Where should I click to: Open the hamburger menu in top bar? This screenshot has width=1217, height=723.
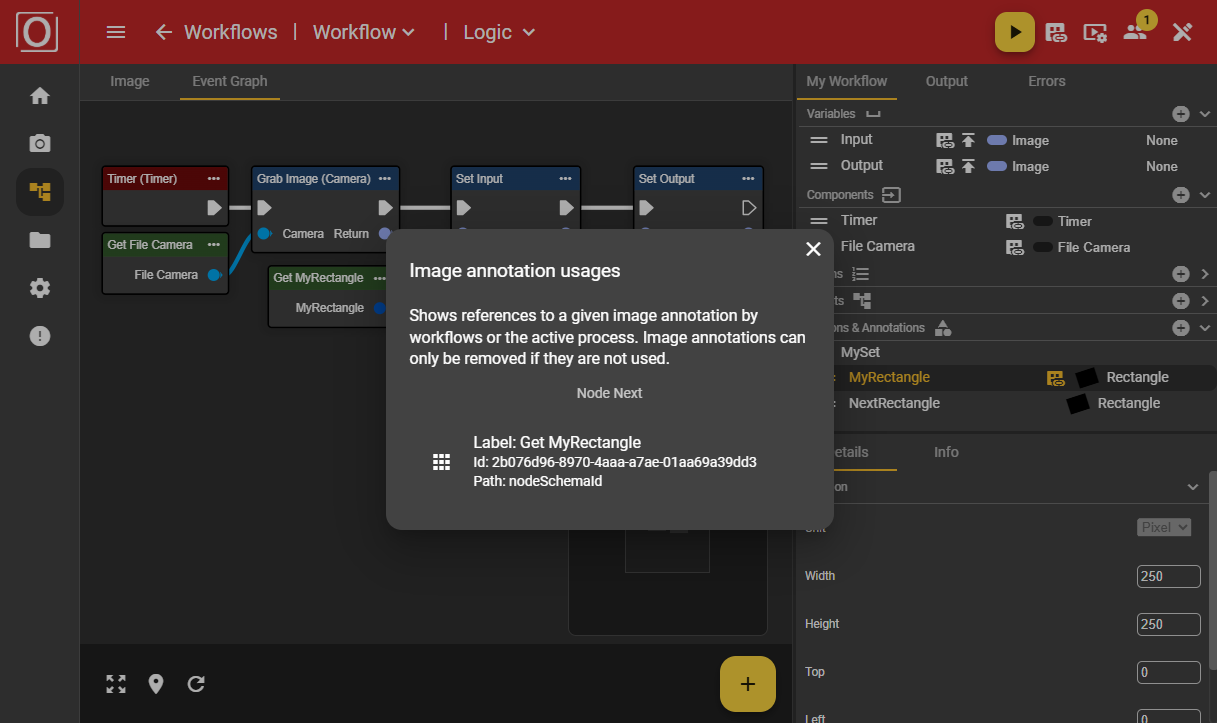[116, 32]
